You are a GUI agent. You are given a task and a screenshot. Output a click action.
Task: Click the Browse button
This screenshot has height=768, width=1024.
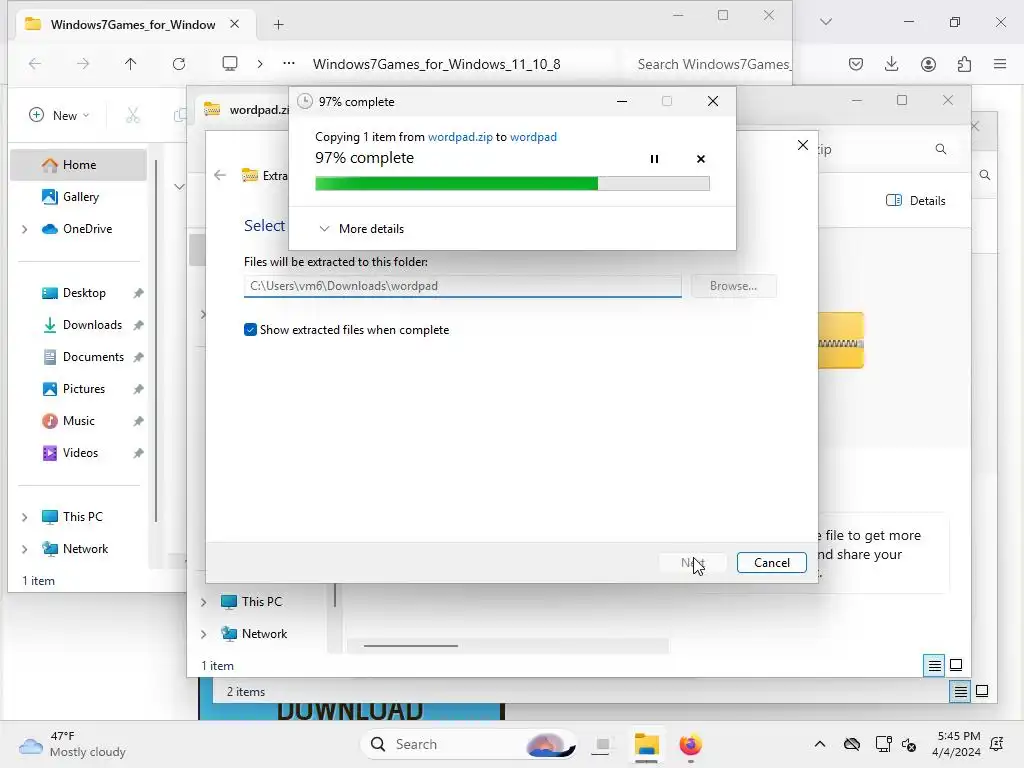(733, 286)
